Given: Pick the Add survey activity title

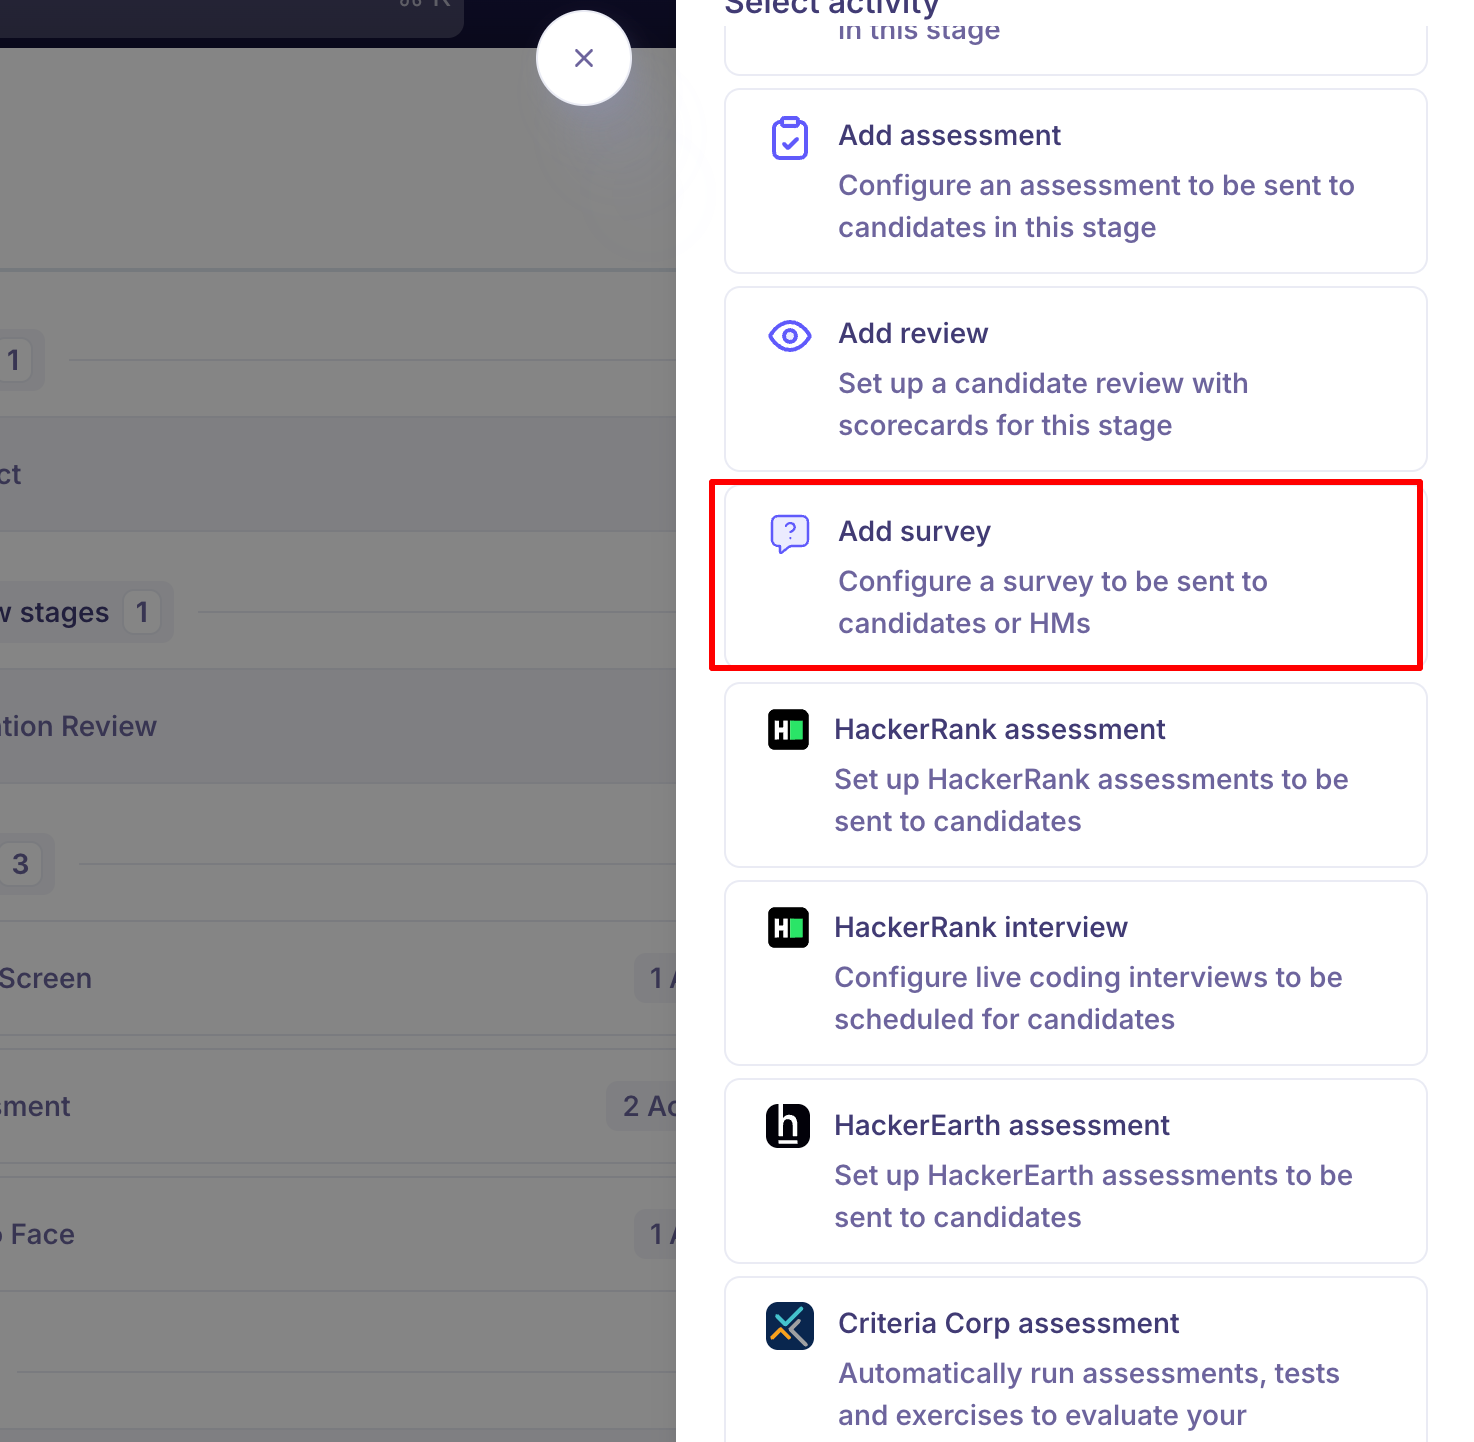Looking at the screenshot, I should (x=915, y=531).
